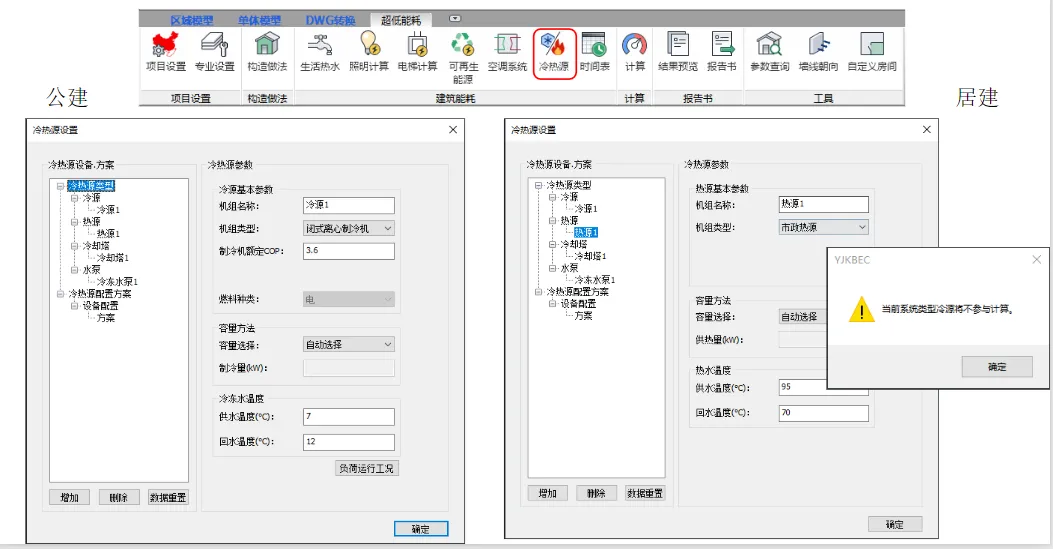Switch to 区域模型 ribbon tab
The width and height of the screenshot is (1053, 549).
pos(192,21)
